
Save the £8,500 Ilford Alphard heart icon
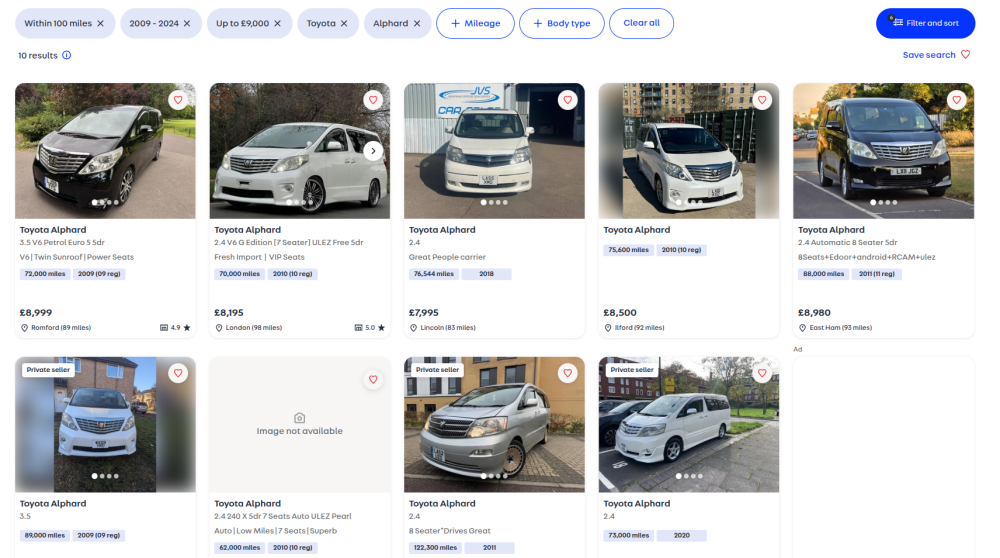tap(762, 100)
